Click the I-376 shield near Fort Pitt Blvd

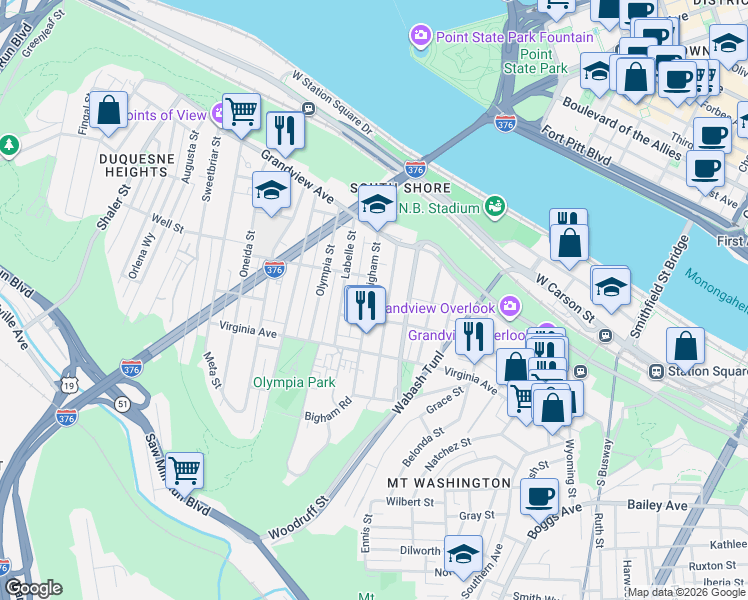coord(505,124)
